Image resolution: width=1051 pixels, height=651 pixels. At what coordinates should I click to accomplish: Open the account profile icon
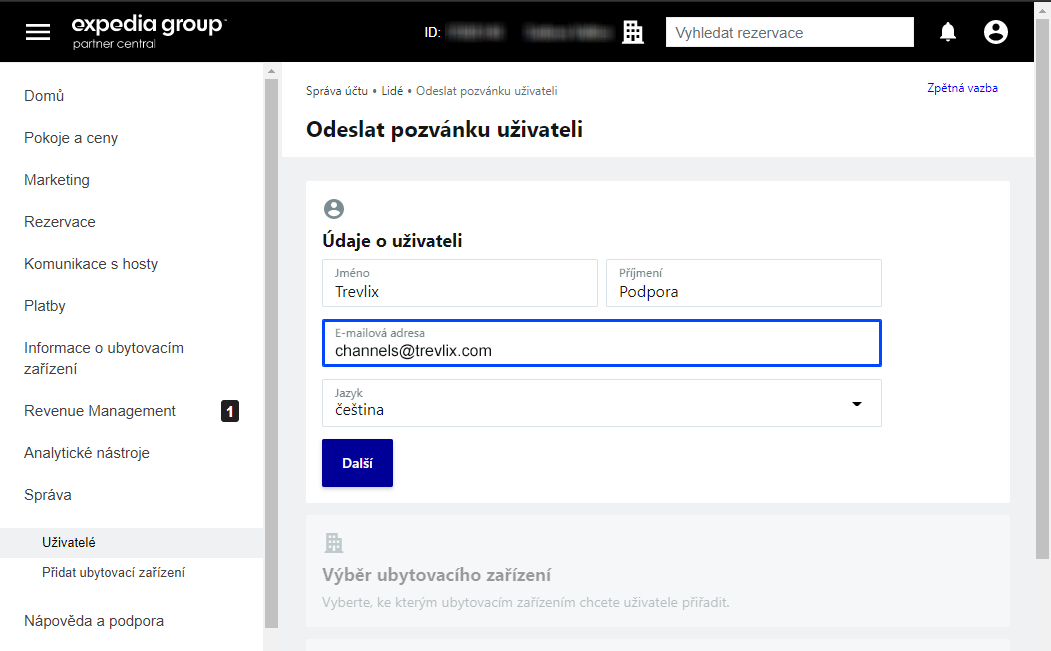pos(995,31)
